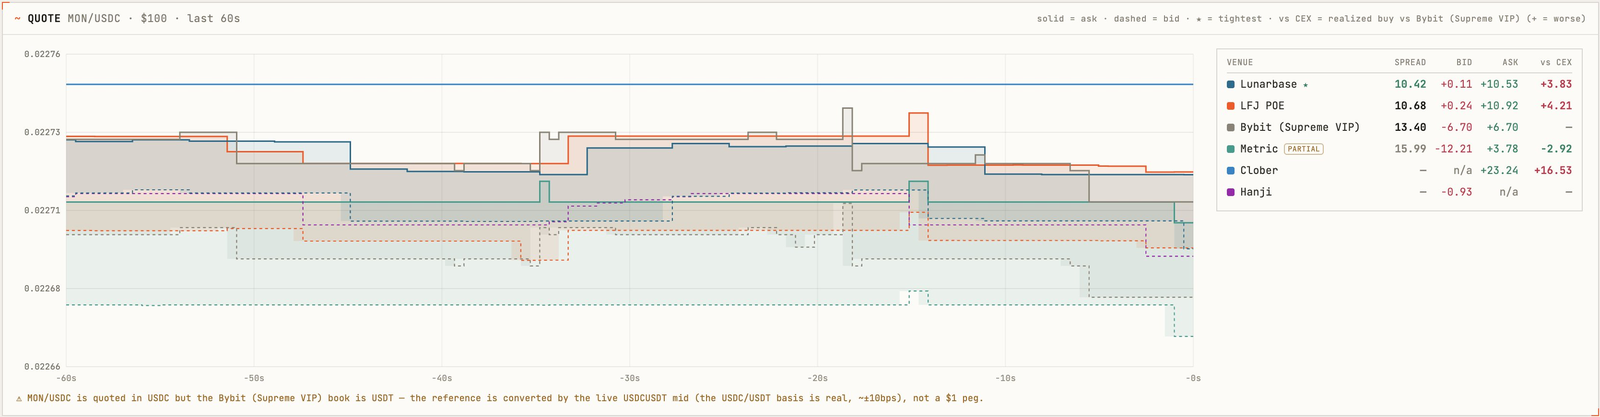
Task: Click Lunarbase ask value +10.53
Action: pyautogui.click(x=1499, y=85)
